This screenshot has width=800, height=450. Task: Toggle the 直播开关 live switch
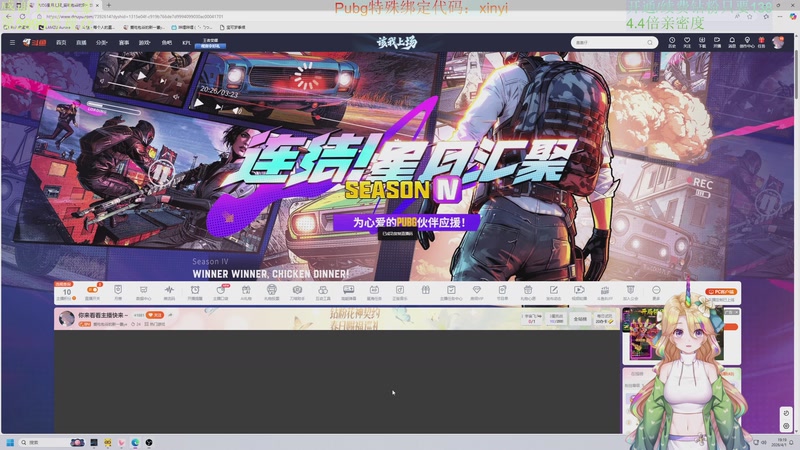[92, 292]
